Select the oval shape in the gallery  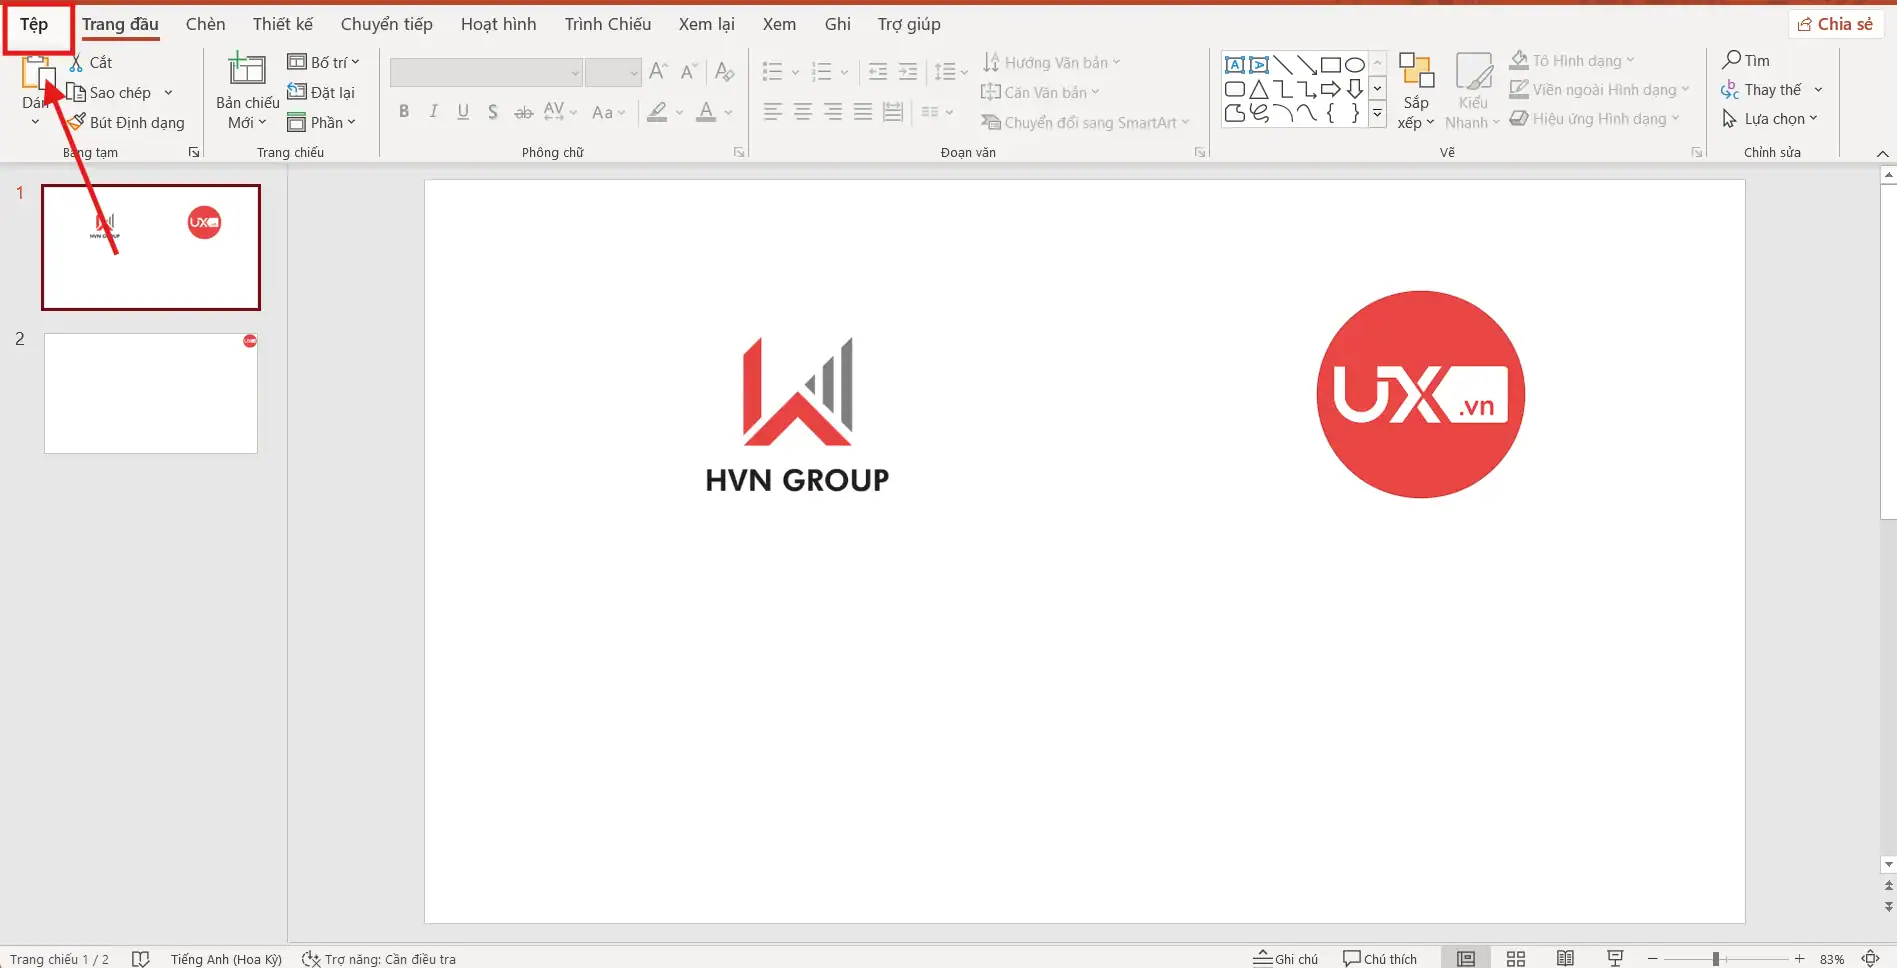[x=1355, y=63]
